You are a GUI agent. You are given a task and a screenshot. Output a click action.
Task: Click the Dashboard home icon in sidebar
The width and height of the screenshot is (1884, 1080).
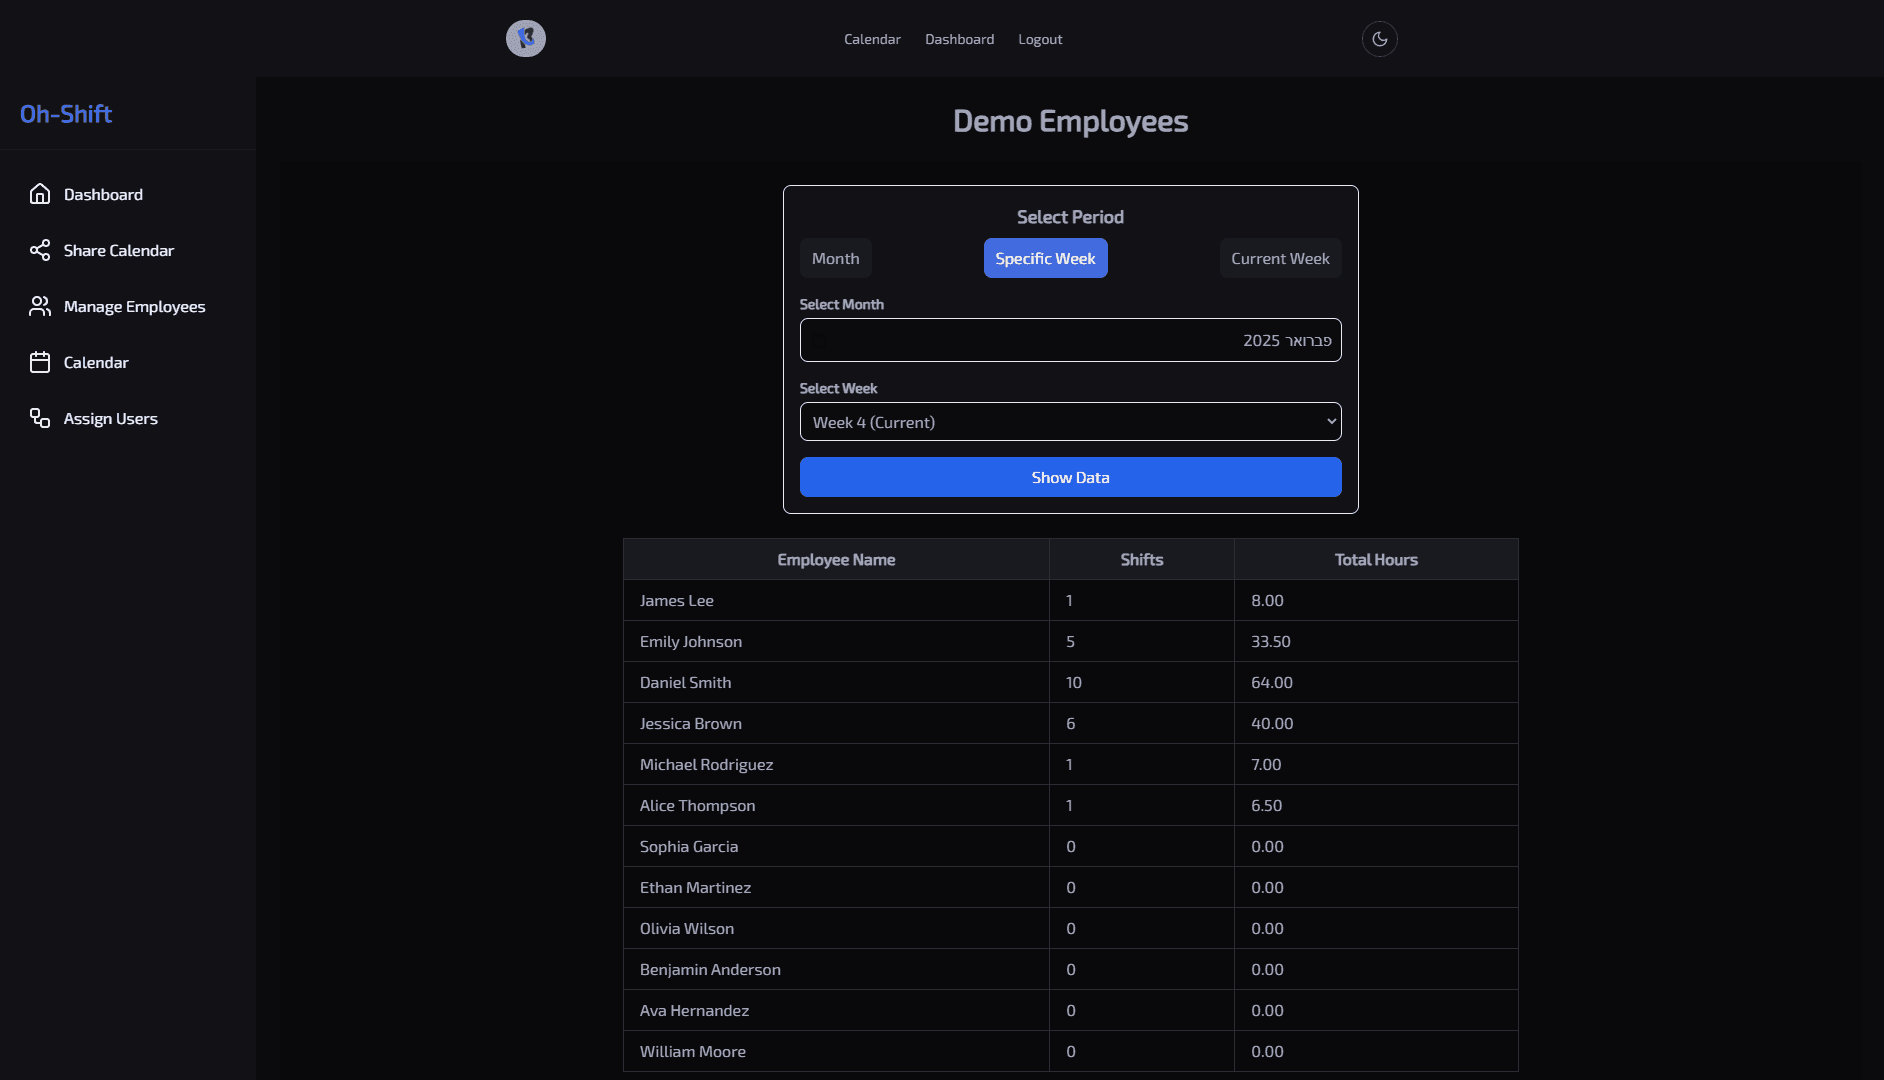pyautogui.click(x=40, y=194)
